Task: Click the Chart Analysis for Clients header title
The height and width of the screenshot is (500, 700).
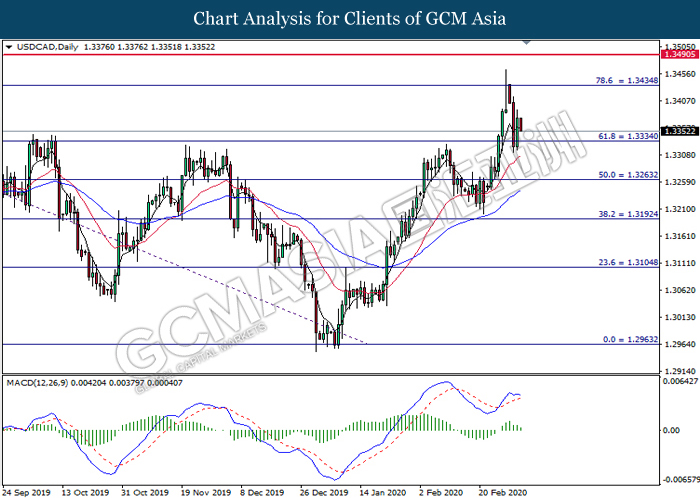Action: point(349,18)
